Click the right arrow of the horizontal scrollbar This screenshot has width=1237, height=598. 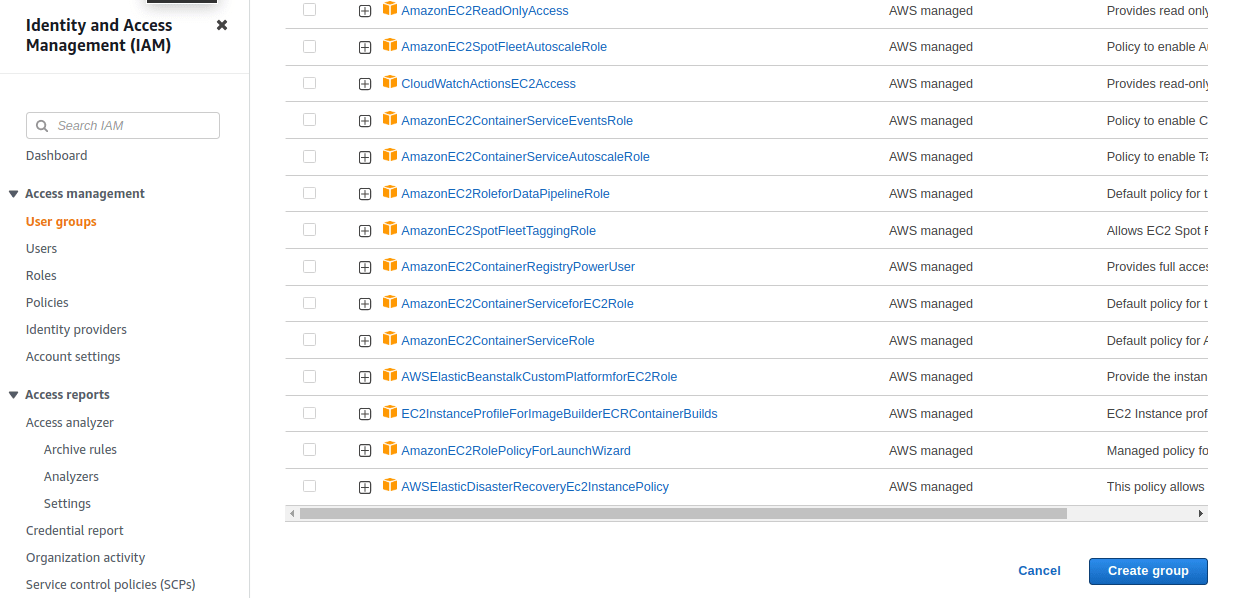tap(1201, 513)
